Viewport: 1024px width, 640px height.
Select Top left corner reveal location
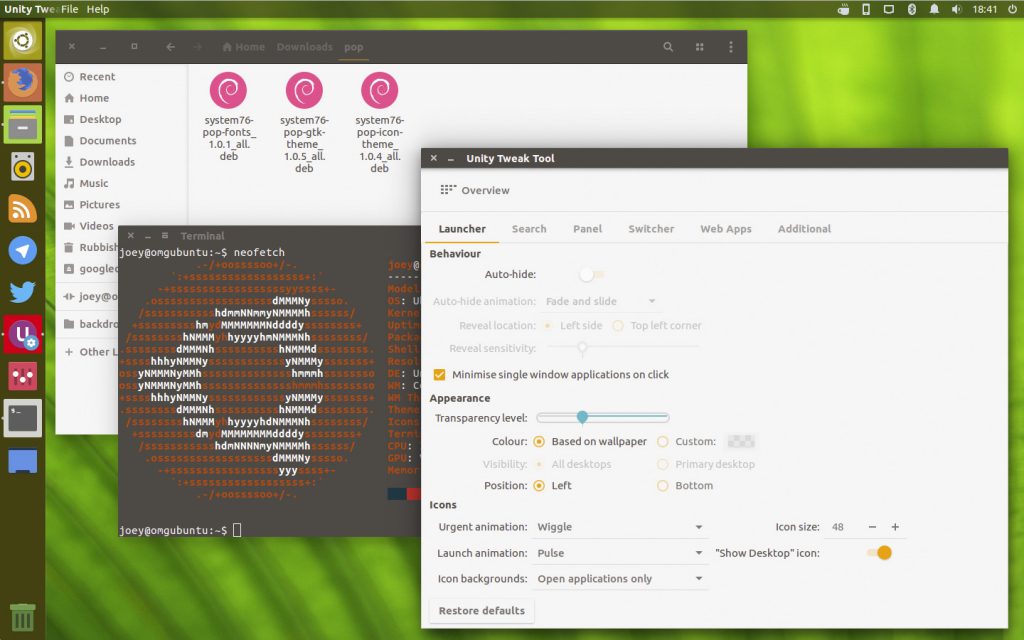click(x=618, y=325)
